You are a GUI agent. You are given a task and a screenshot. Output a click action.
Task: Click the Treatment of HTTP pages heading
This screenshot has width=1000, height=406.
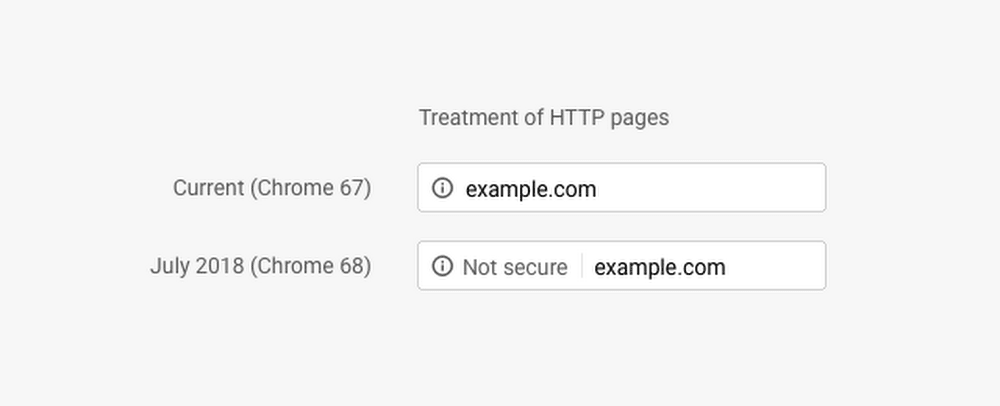[543, 118]
